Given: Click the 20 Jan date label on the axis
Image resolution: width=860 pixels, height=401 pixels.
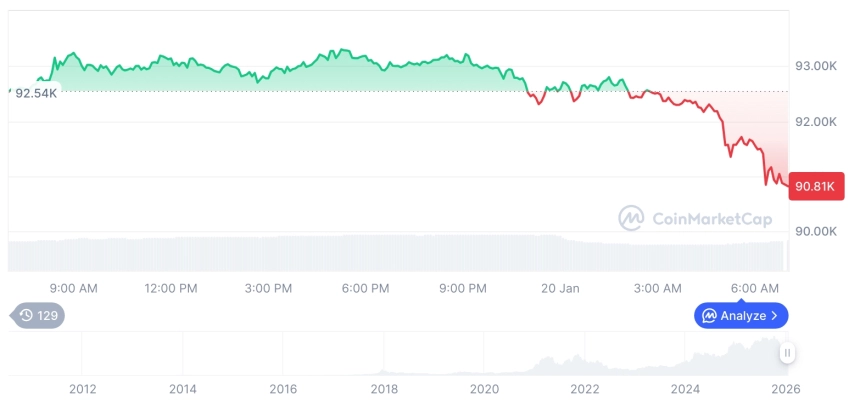Looking at the screenshot, I should 560,289.
